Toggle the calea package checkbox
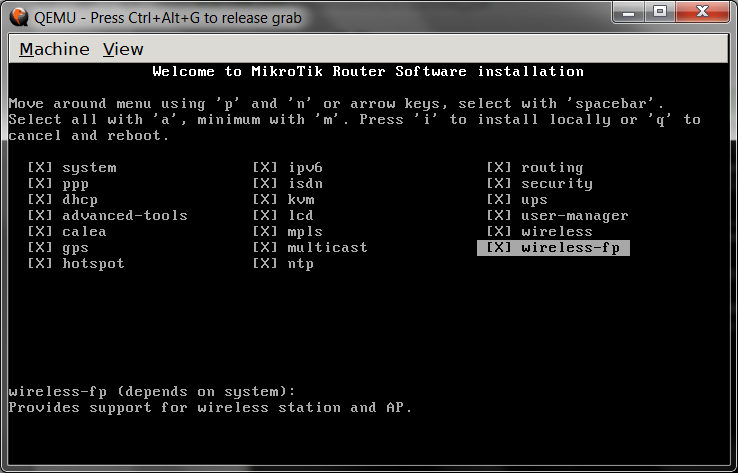738x473 pixels. 40,232
